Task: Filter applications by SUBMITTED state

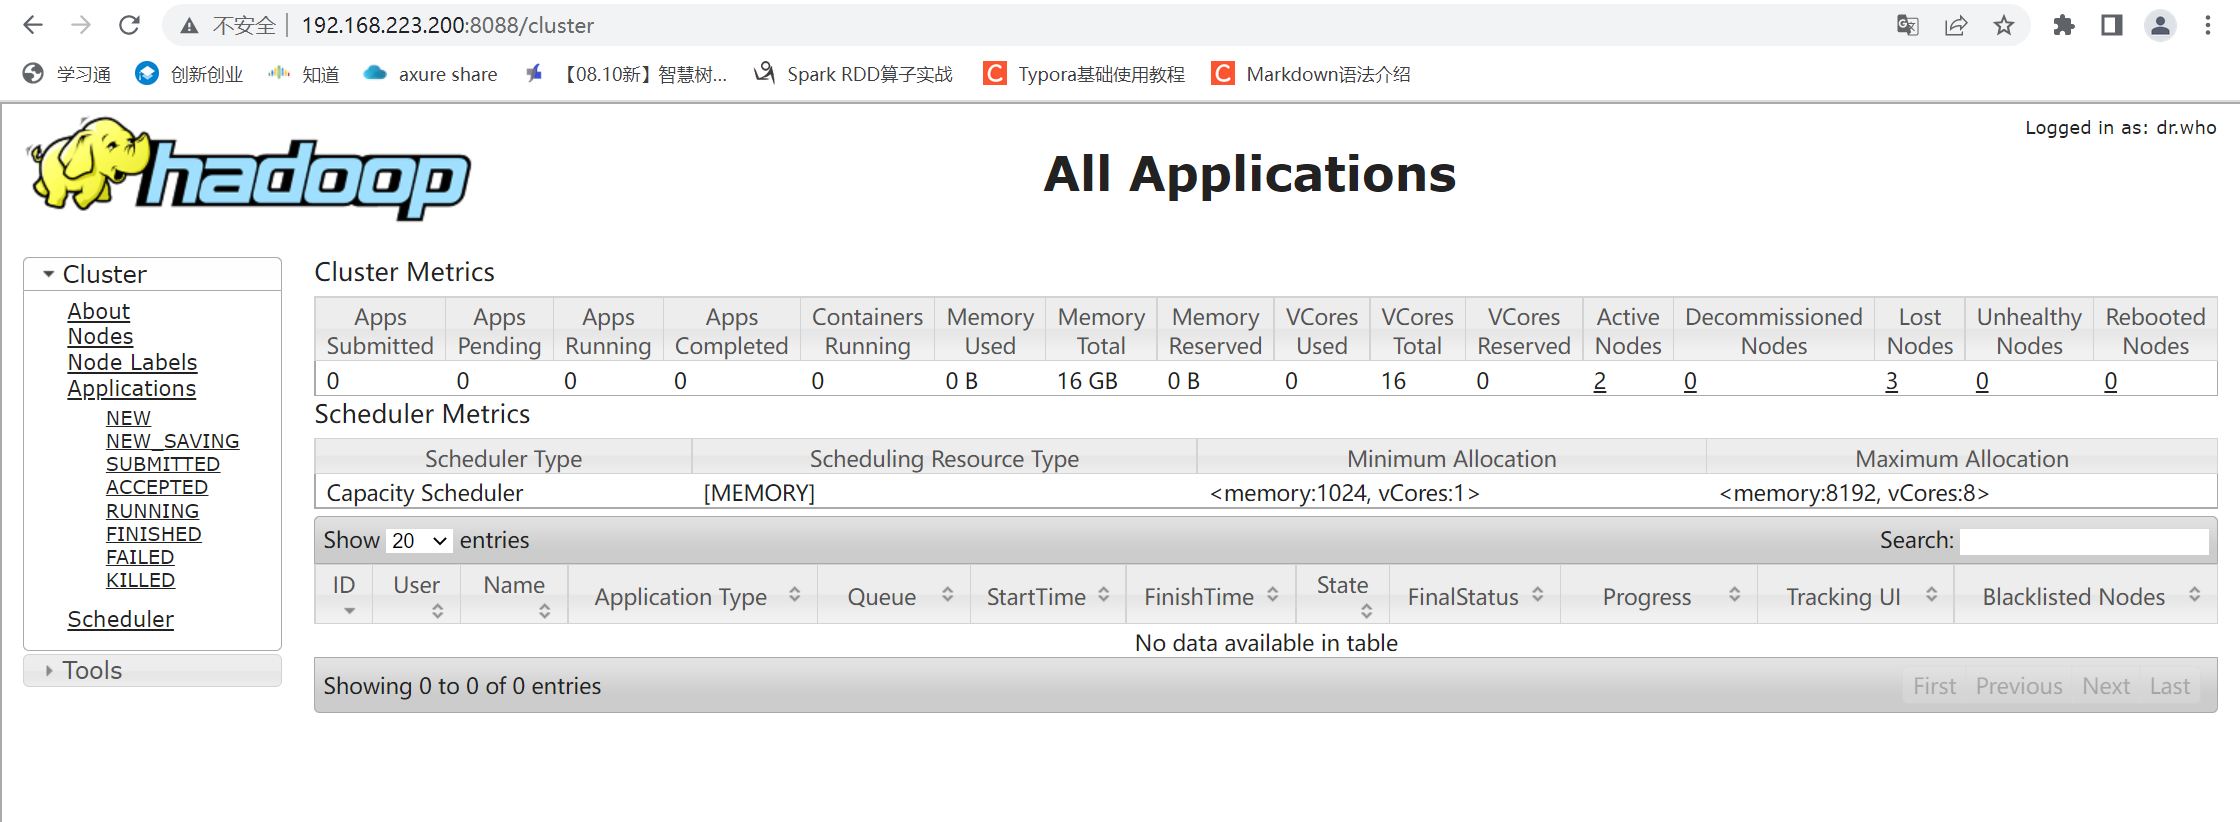Action: (x=162, y=464)
